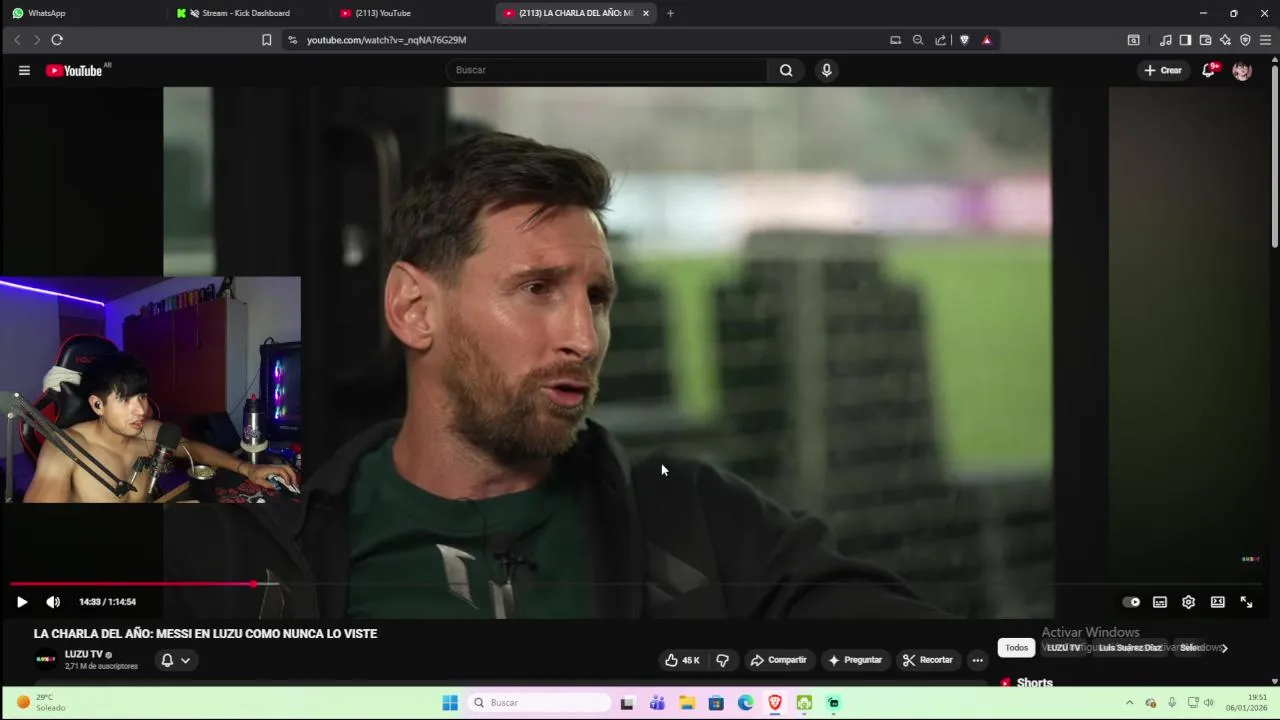Viewport: 1280px width, 720px height.
Task: Open Brave VPN shield icon
Action: pyautogui.click(x=1245, y=40)
